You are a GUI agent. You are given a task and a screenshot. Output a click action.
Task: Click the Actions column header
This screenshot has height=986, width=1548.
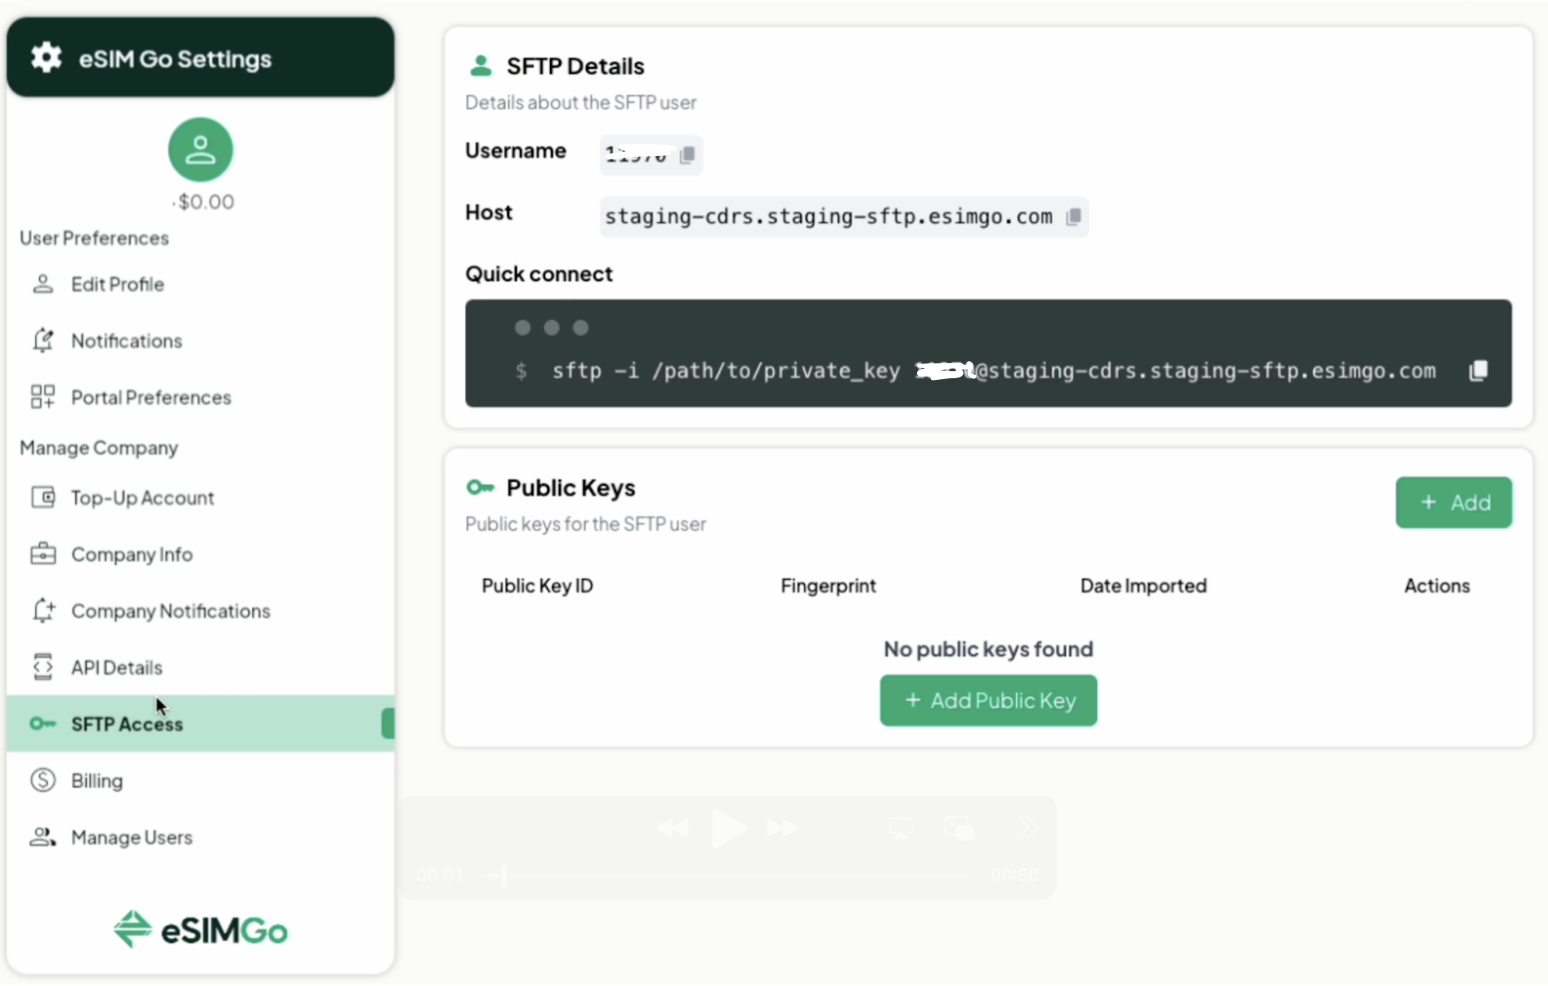(1437, 586)
